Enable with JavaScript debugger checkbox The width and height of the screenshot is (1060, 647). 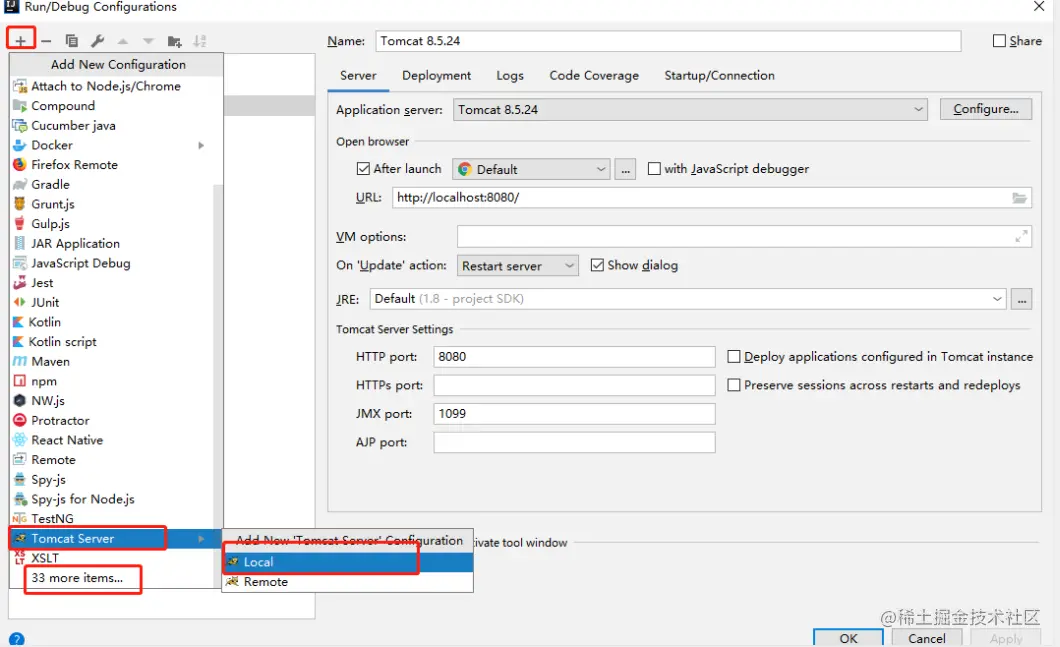click(654, 168)
